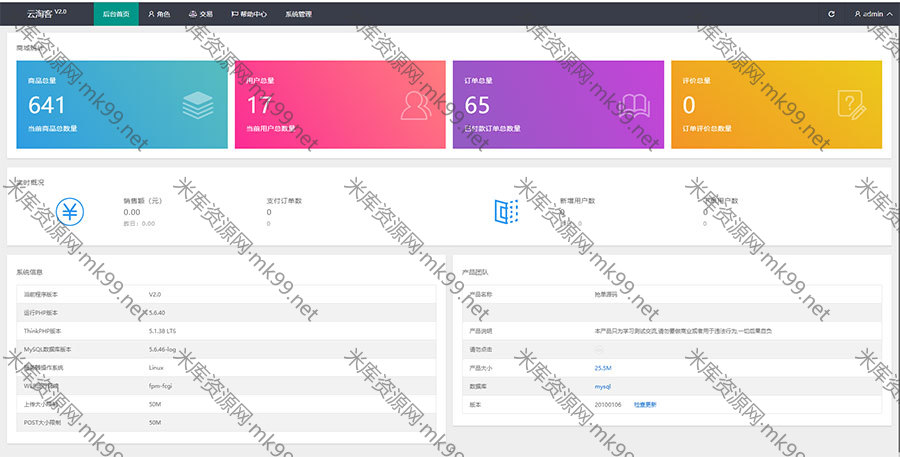Click the 50M value in 上传大小限制 row
This screenshot has width=900, height=457.
click(155, 404)
